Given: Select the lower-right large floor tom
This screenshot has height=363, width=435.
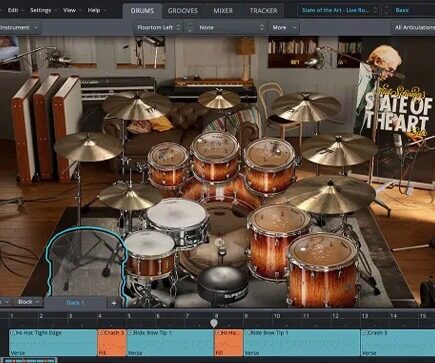Looking at the screenshot, I should pyautogui.click(x=322, y=269).
